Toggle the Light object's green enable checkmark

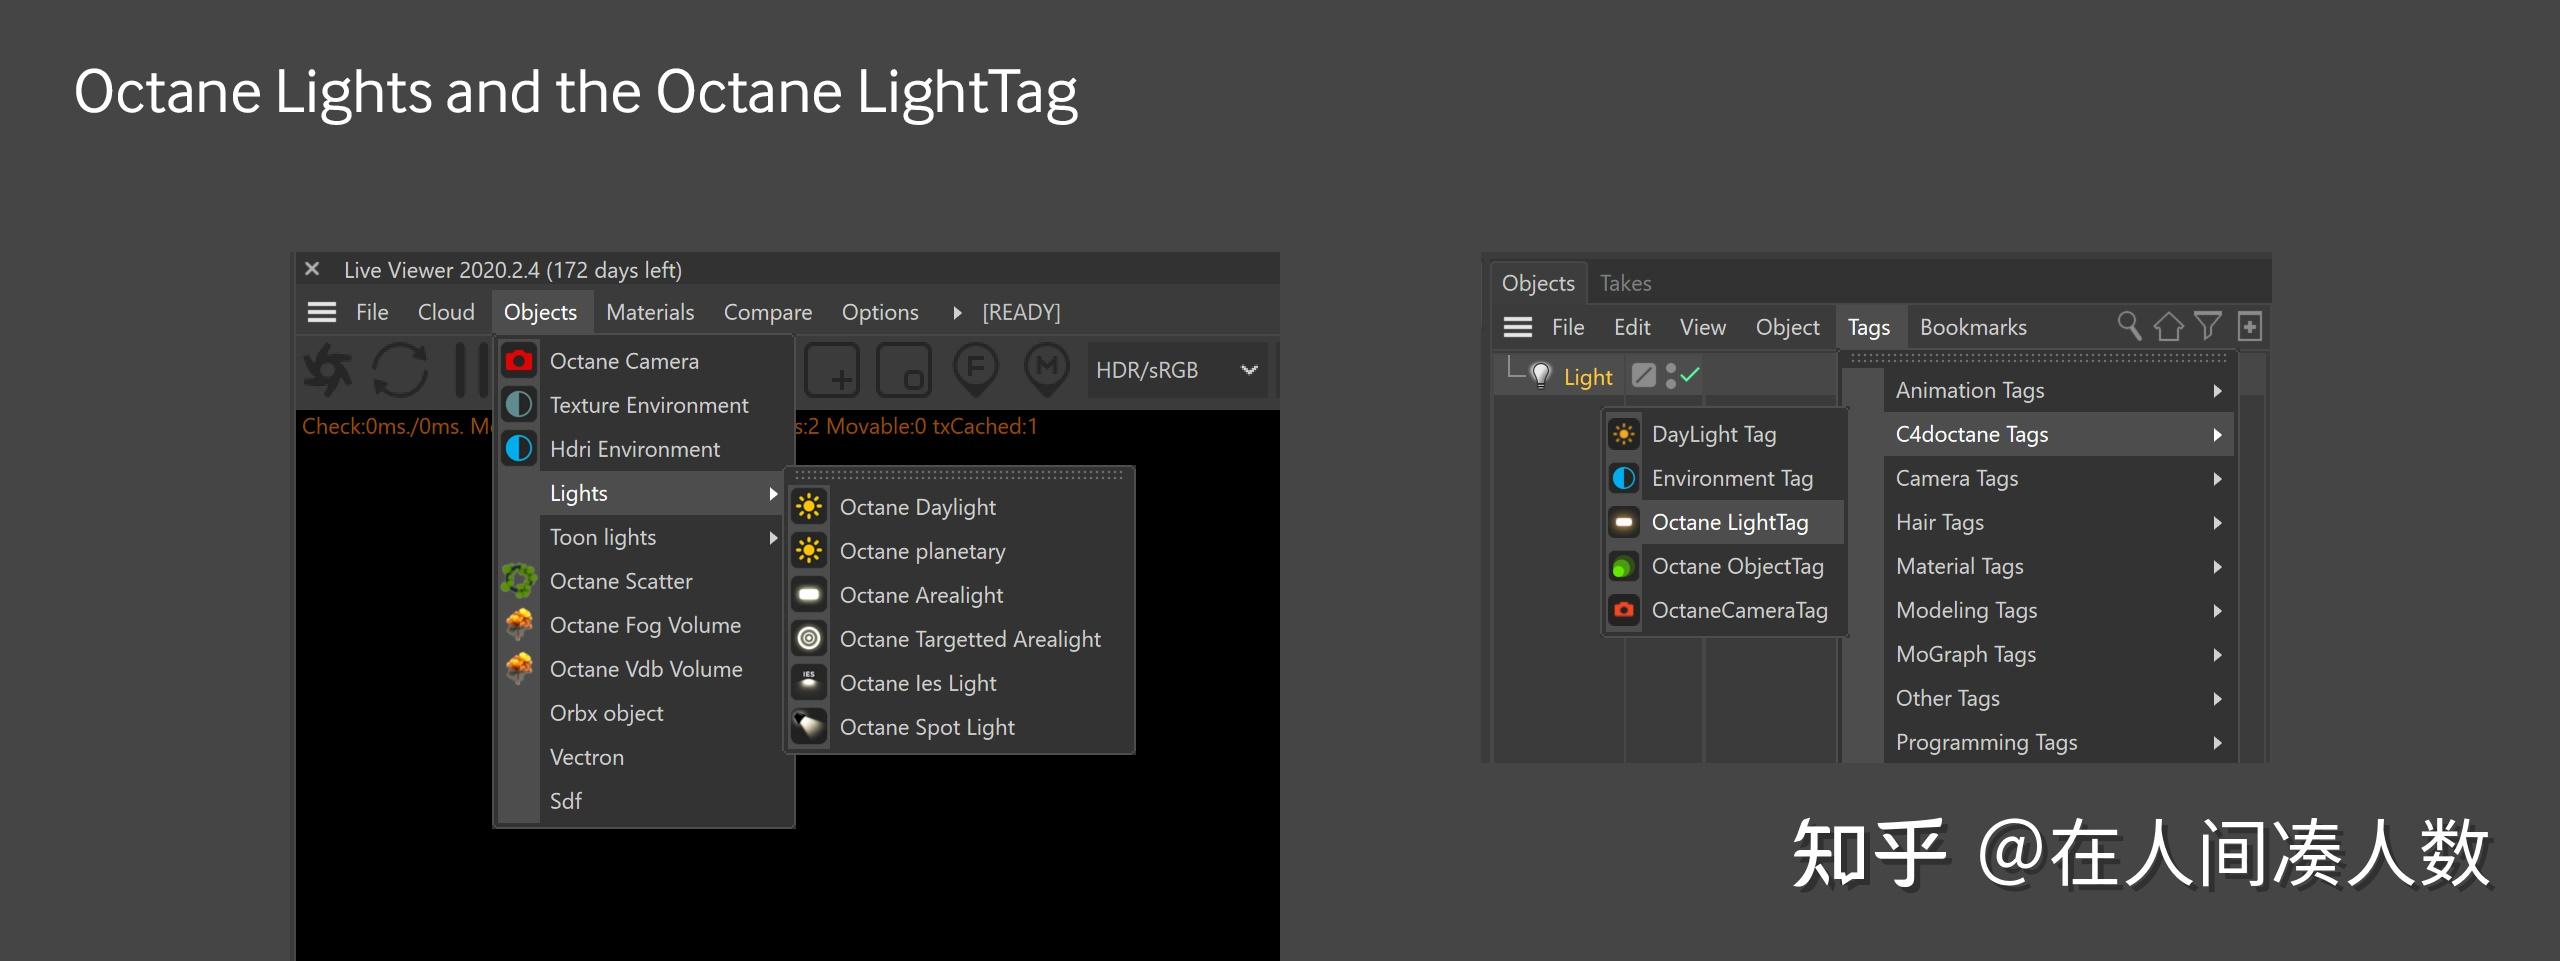click(1690, 376)
